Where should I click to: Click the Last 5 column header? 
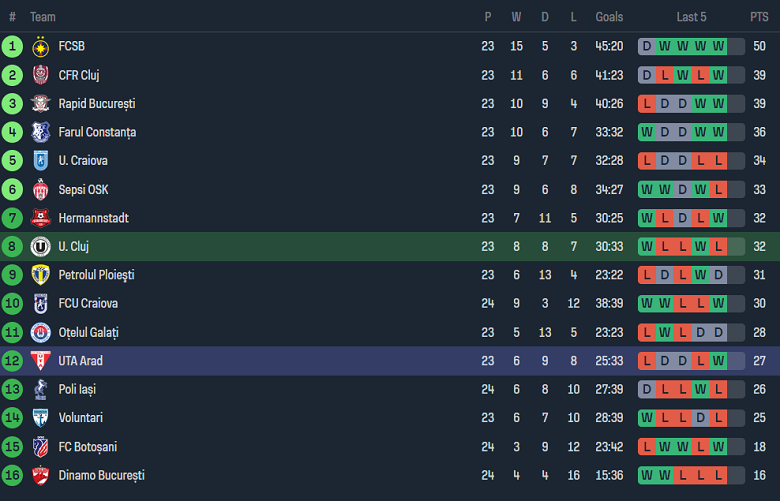tap(691, 17)
